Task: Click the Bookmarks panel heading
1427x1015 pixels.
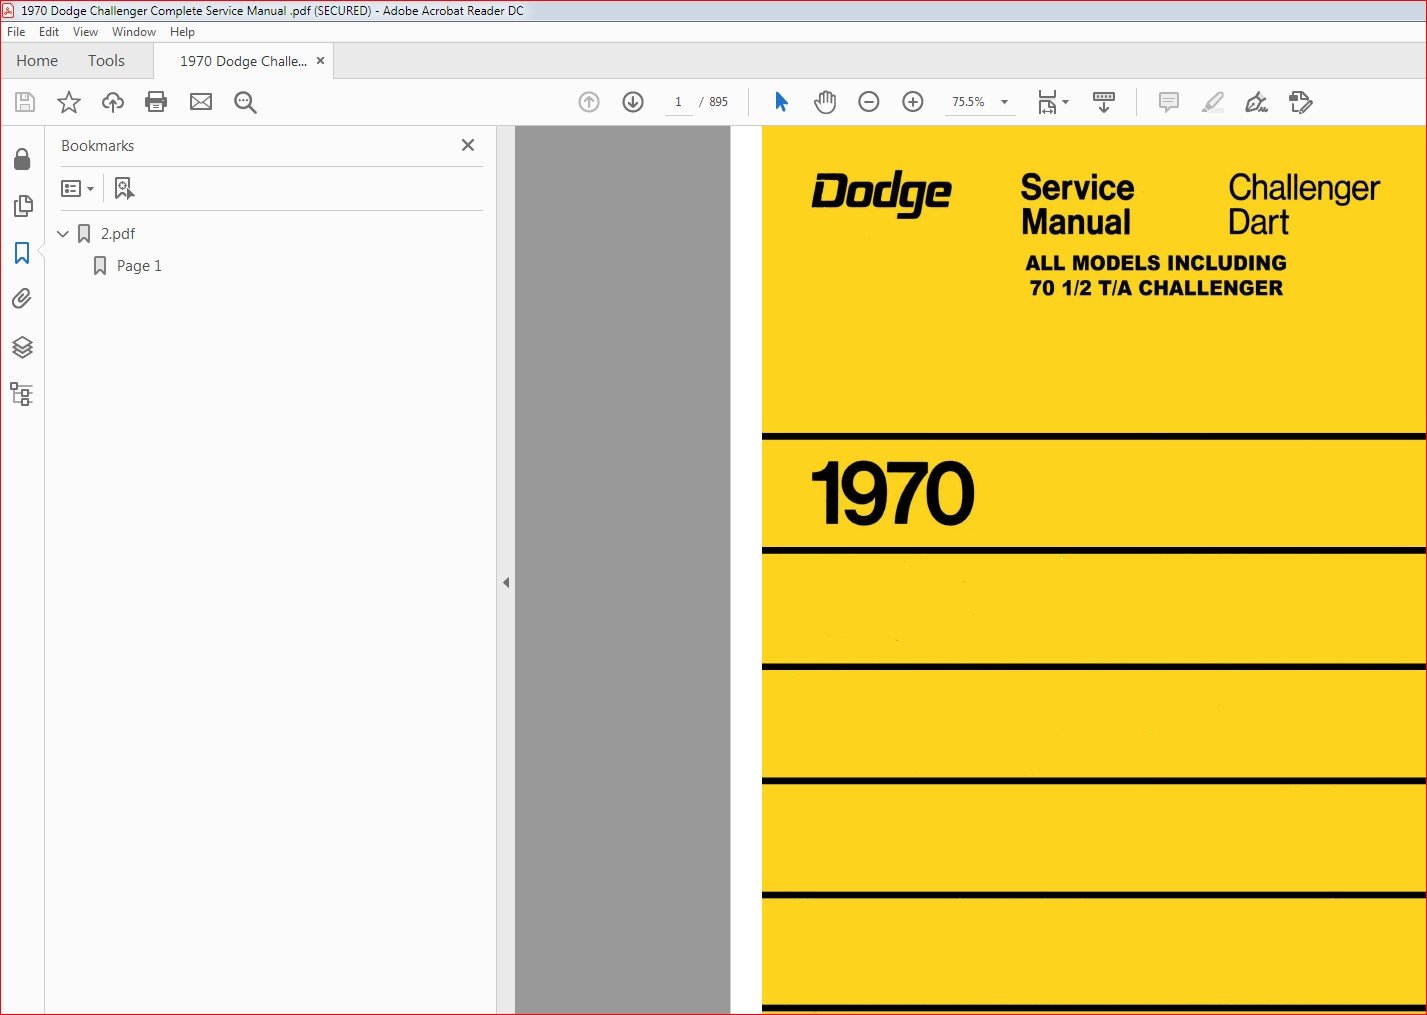Action: (97, 146)
